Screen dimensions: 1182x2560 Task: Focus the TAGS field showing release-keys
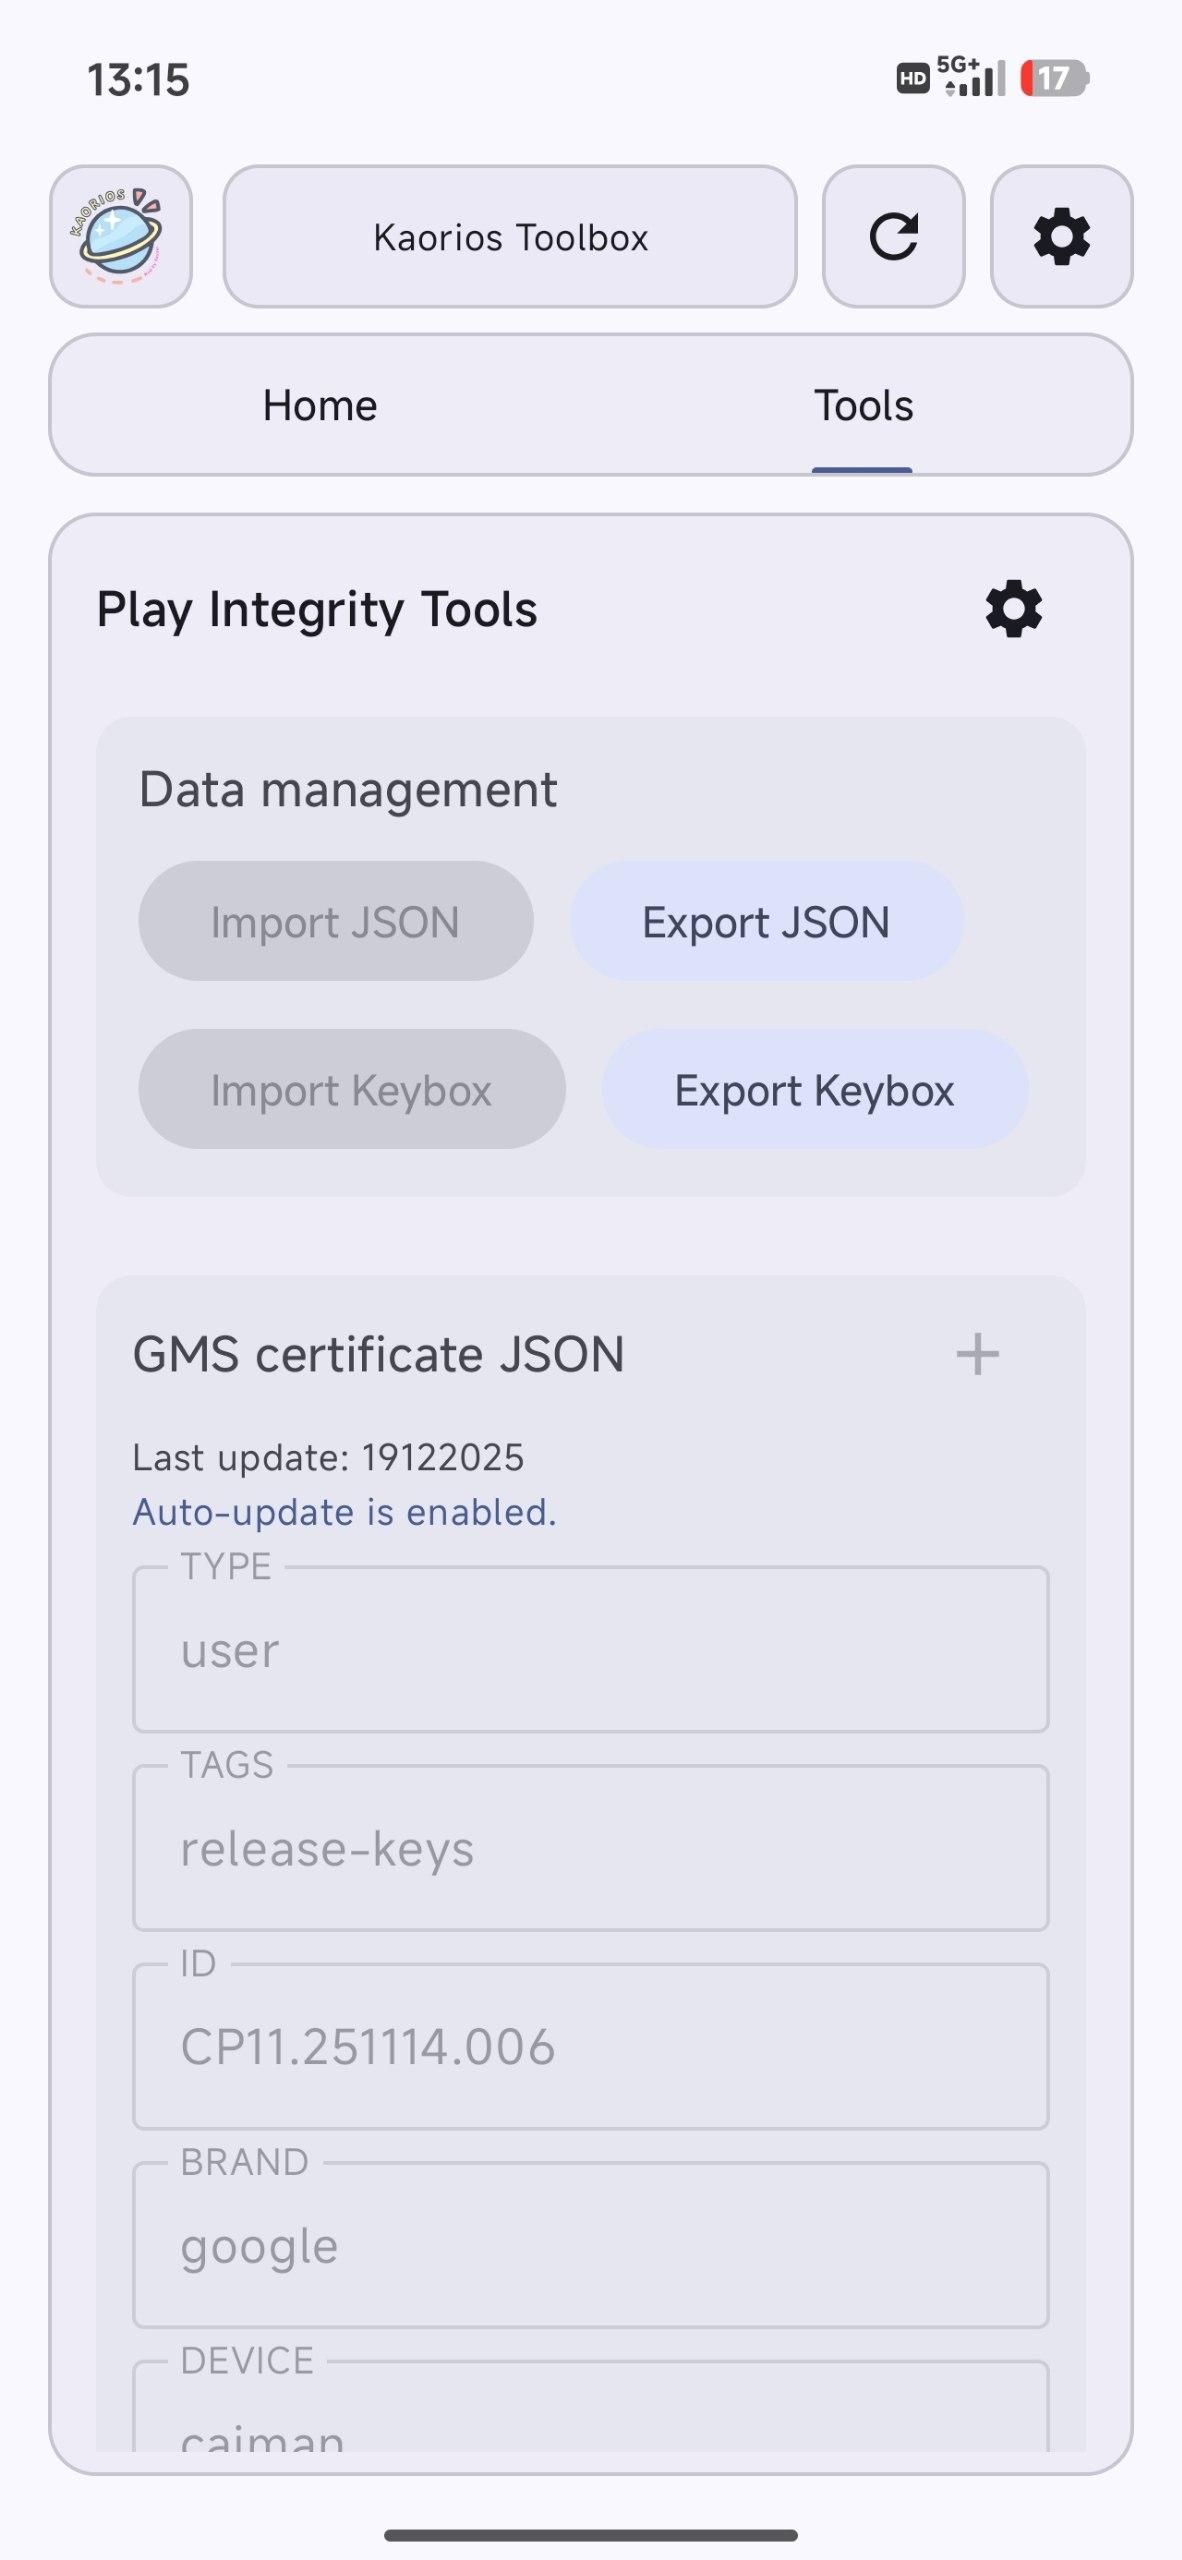pos(590,1848)
